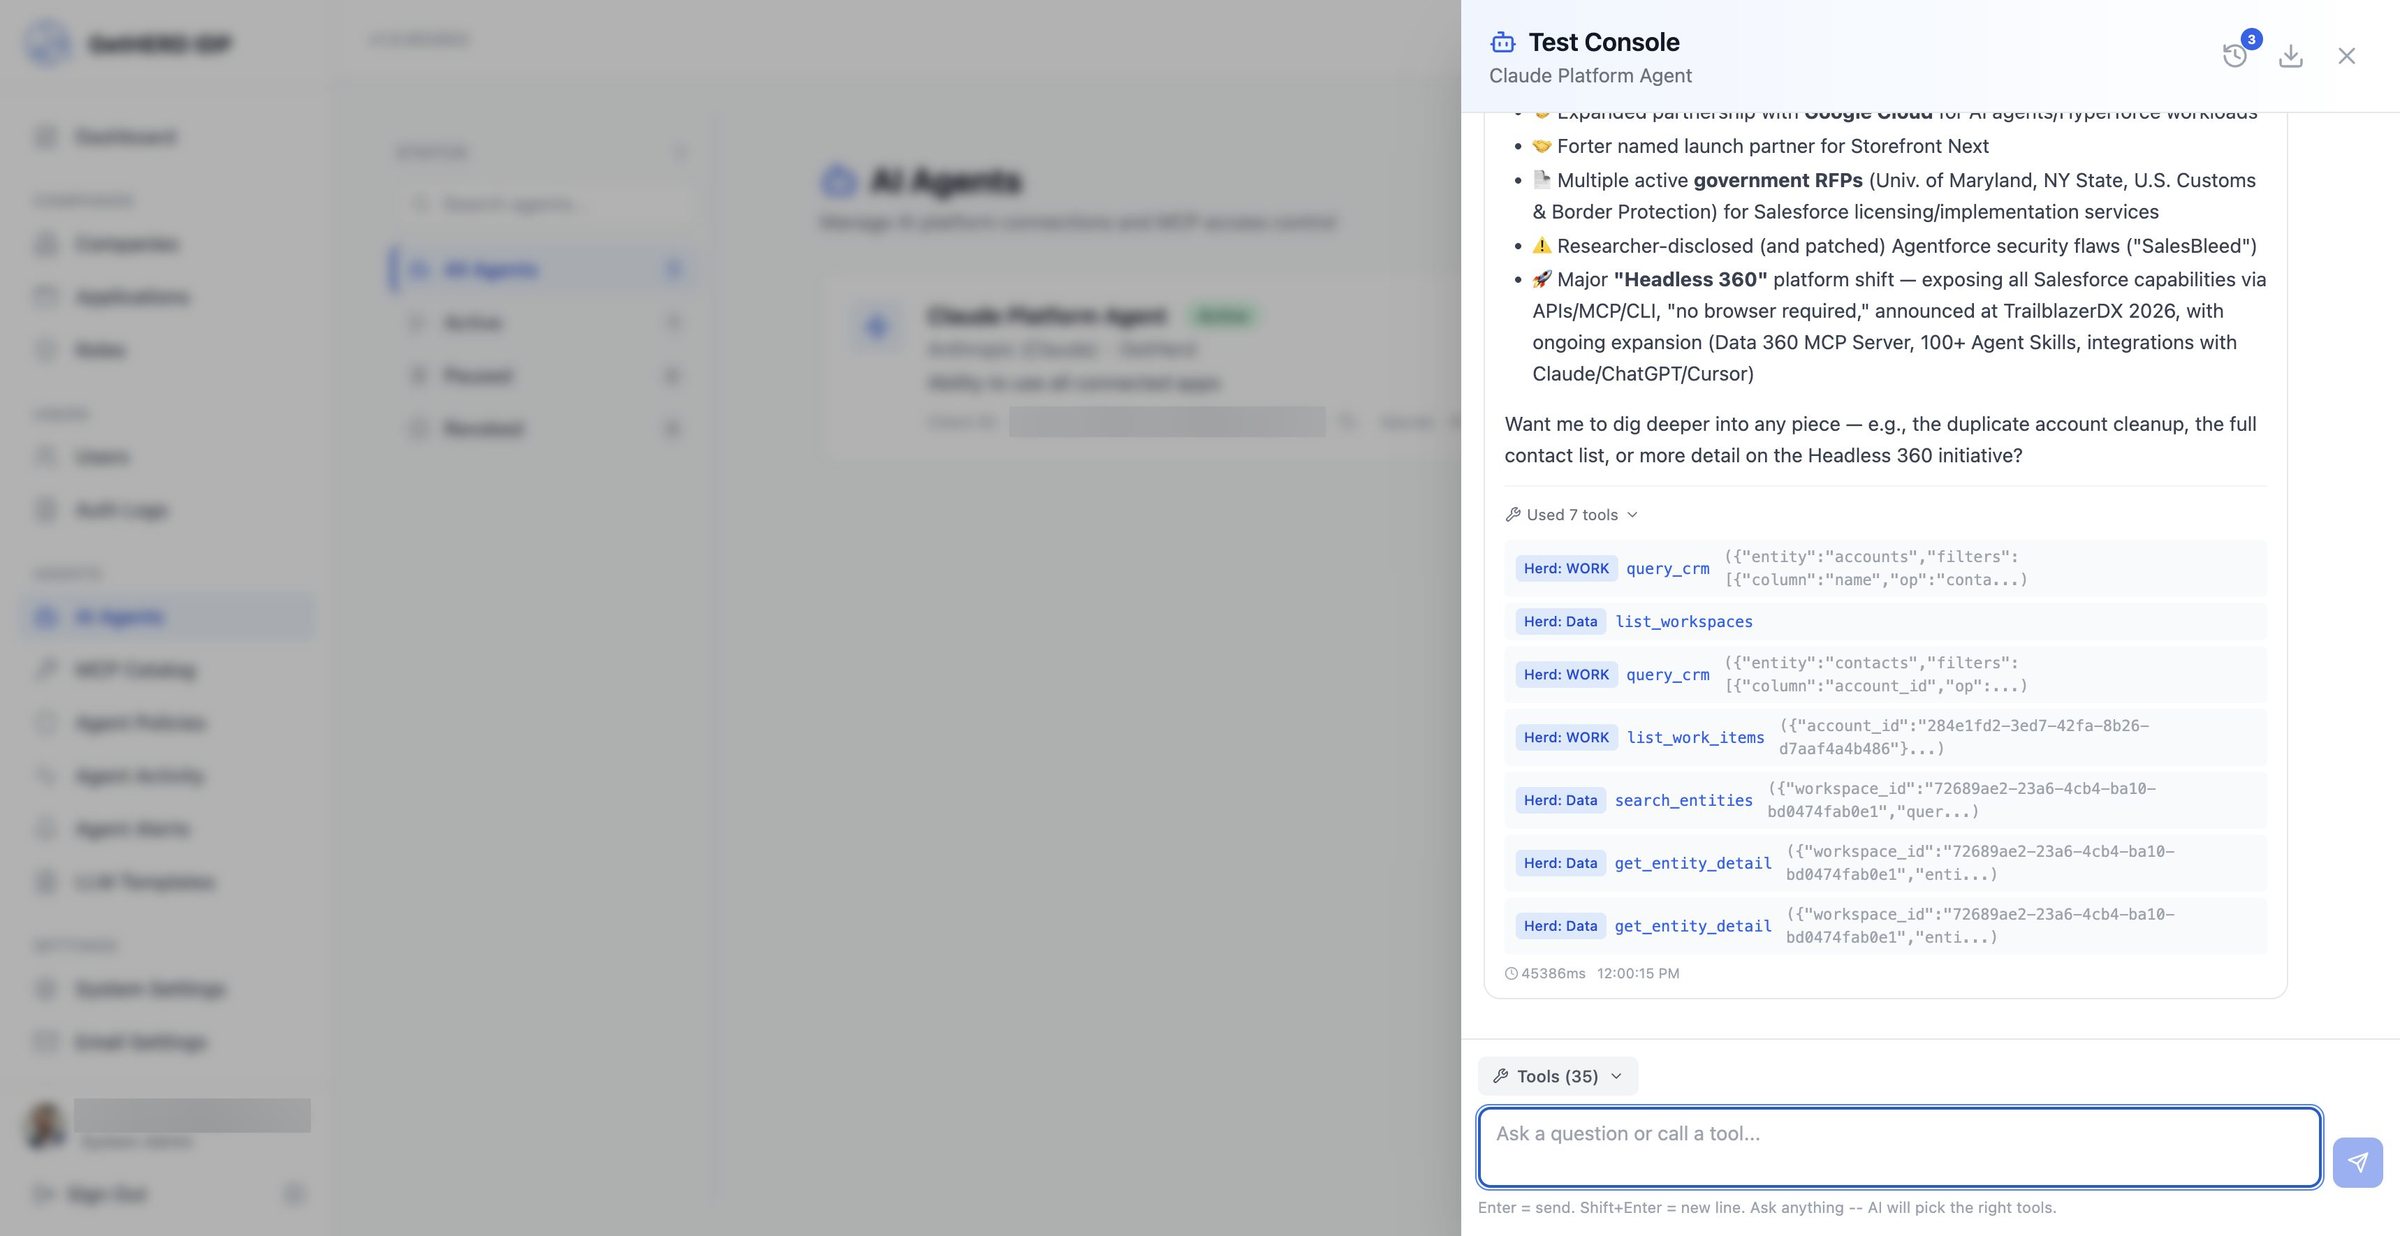2400x1236 pixels.
Task: Click the Claude Platform Agent subtitle
Action: pos(1590,76)
